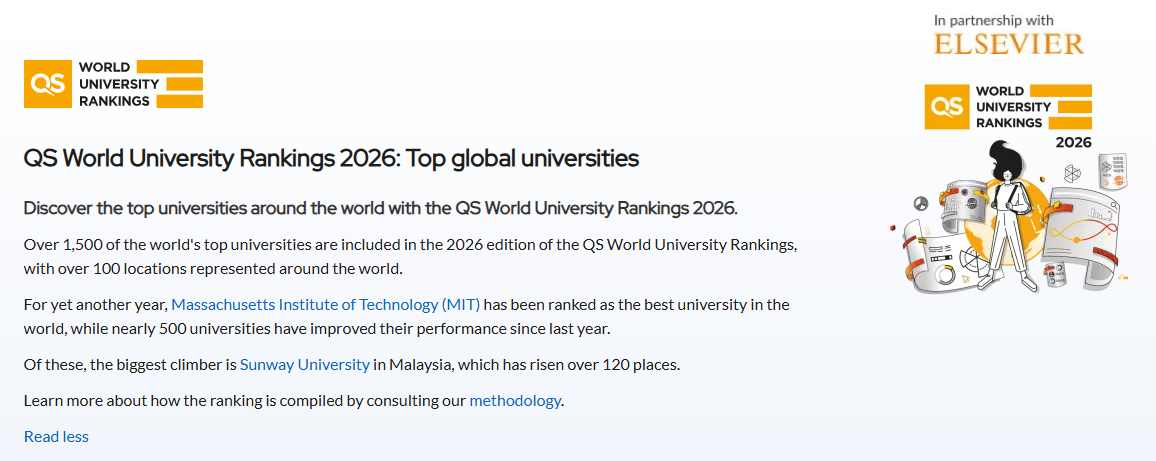Click the page heading 'QS World University Rankings 2026: Top global universities'
The height and width of the screenshot is (461, 1156).
tap(331, 159)
